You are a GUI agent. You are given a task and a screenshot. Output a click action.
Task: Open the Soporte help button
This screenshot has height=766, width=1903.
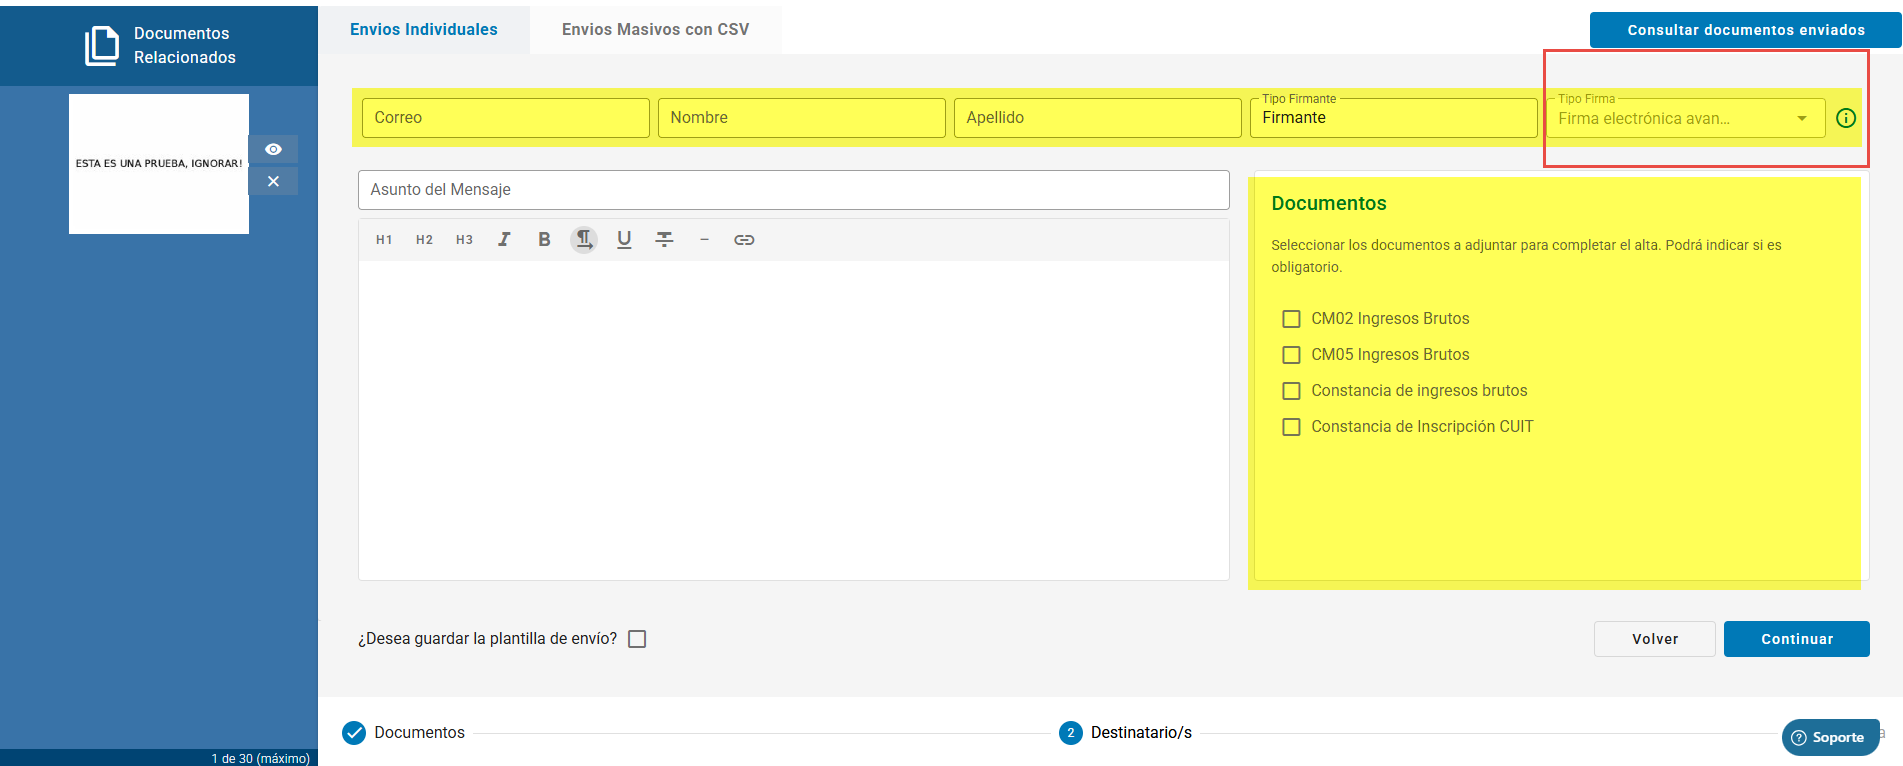tap(1830, 737)
